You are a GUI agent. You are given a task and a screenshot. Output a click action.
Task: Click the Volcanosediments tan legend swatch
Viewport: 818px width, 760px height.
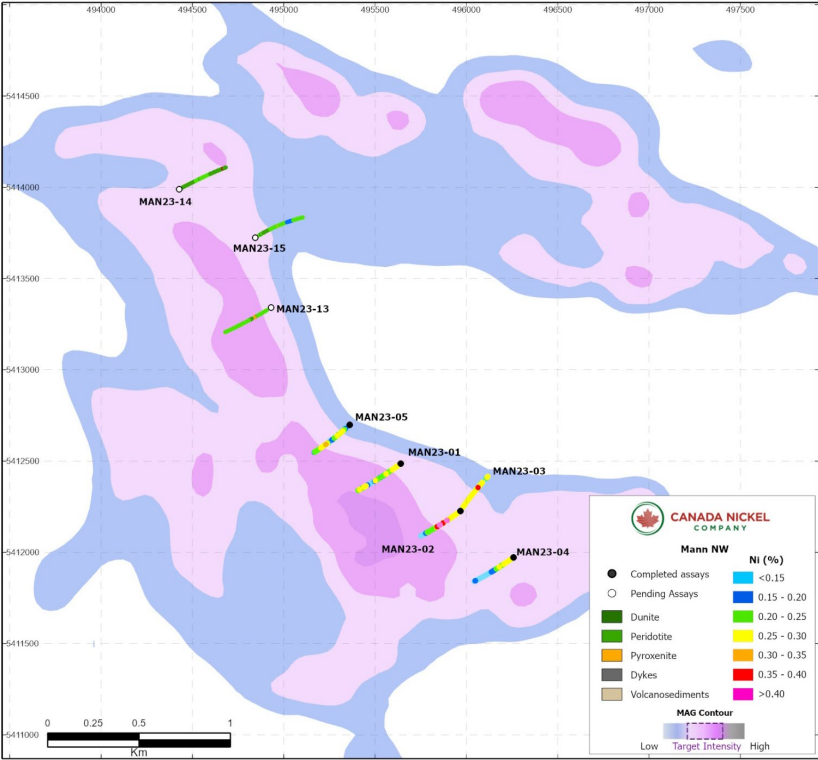611,695
